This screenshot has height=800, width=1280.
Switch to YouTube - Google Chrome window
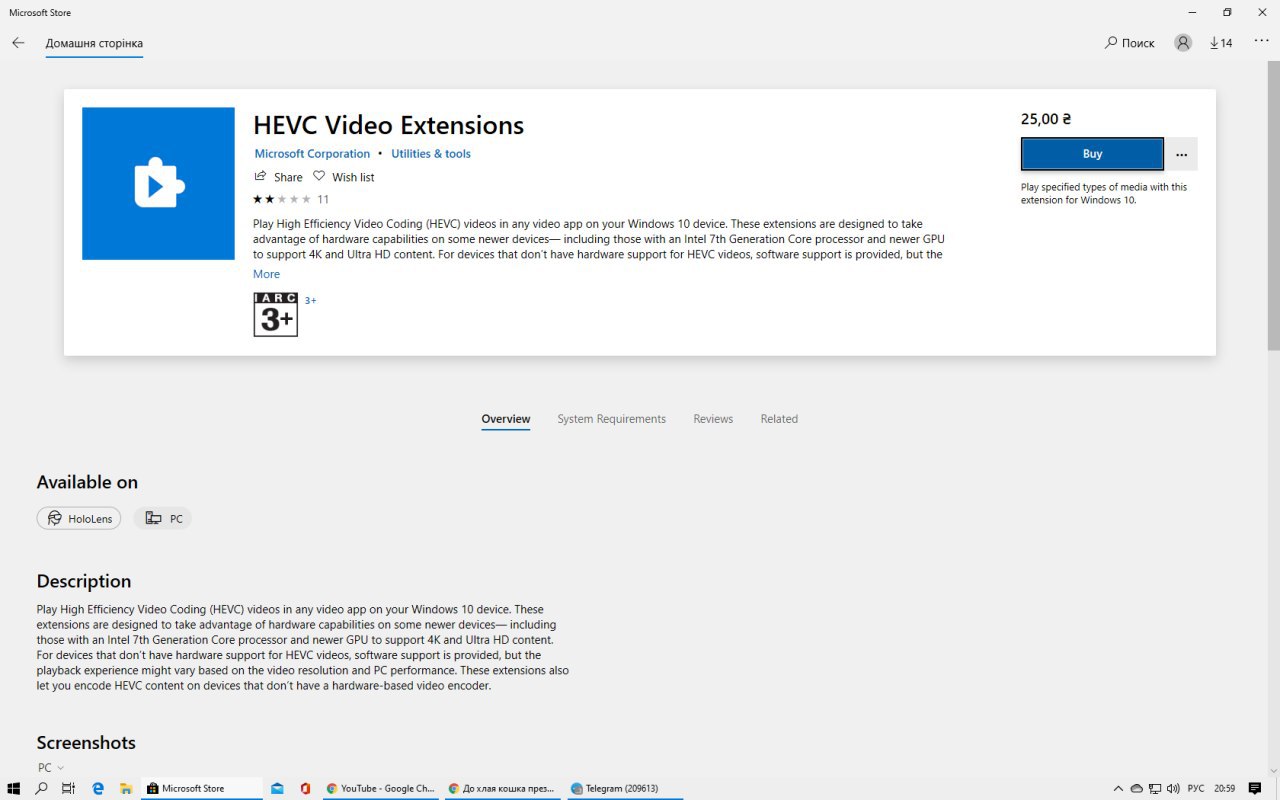pyautogui.click(x=381, y=788)
